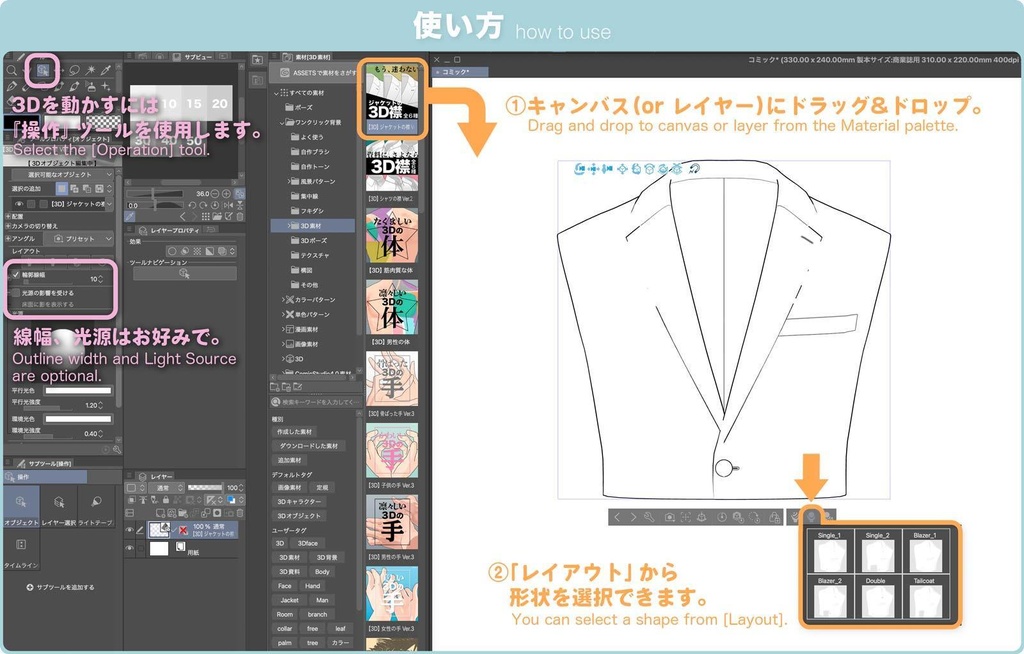Image resolution: width=1024 pixels, height=654 pixels.
Task: Click the layer mask icon in Layer panel
Action: click(x=217, y=513)
